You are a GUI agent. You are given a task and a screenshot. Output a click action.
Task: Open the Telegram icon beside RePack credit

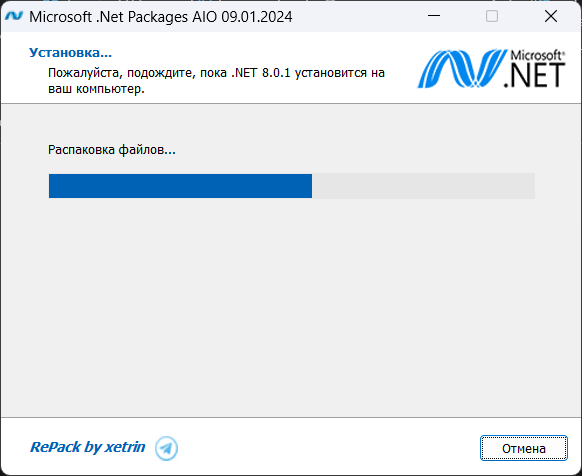pos(166,448)
